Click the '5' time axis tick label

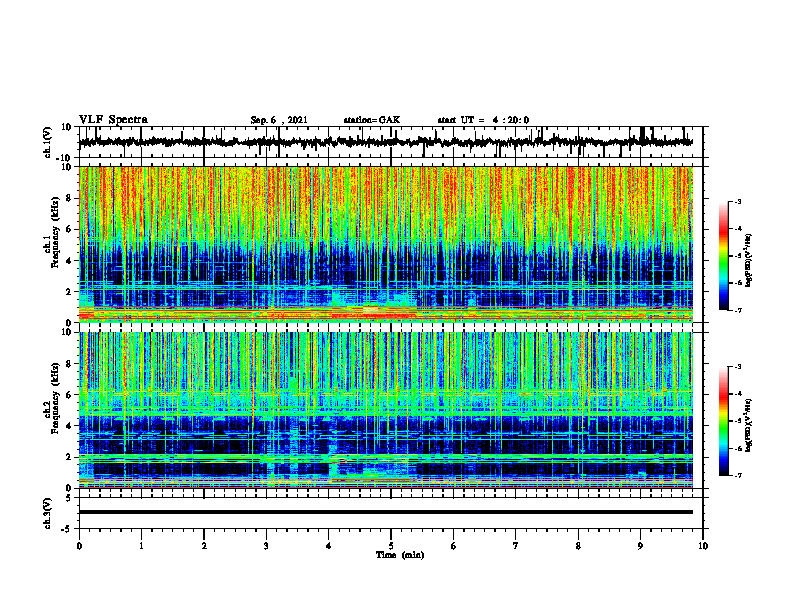click(391, 546)
